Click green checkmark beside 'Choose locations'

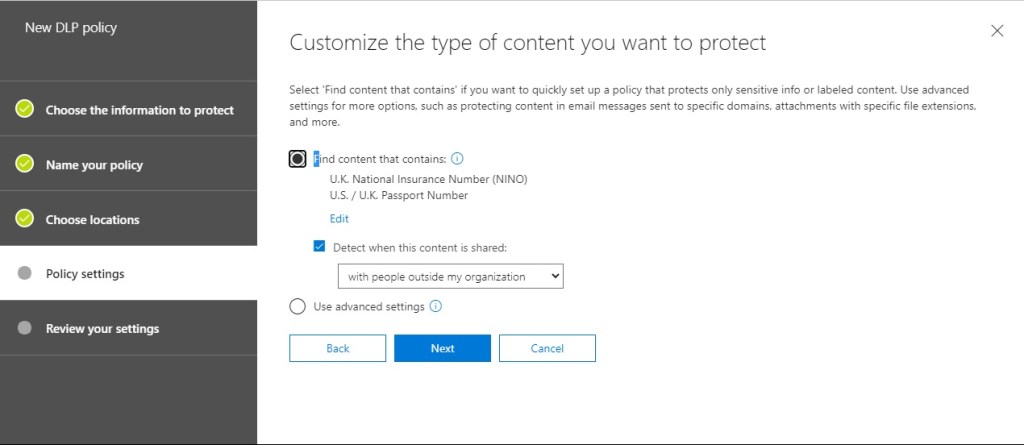(25, 219)
